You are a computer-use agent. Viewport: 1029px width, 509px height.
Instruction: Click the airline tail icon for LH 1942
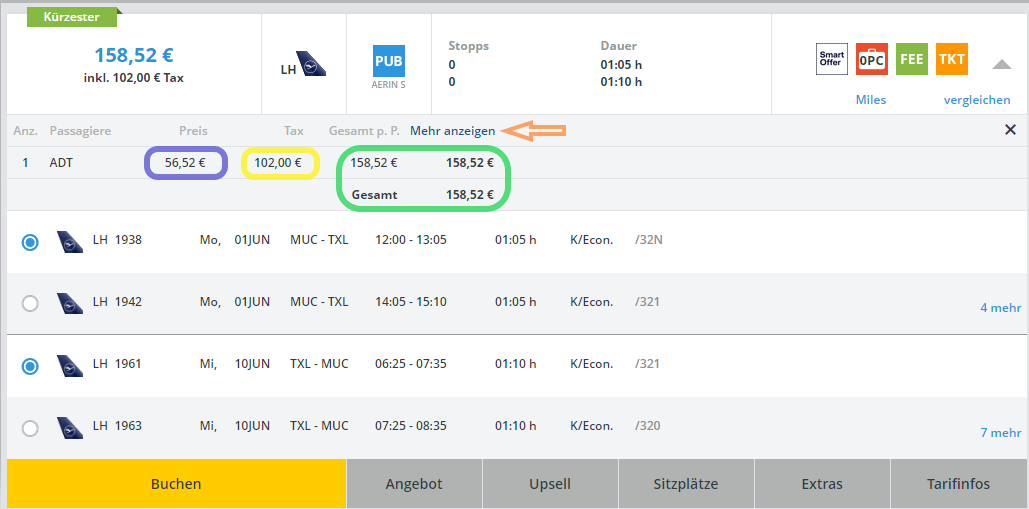coord(70,302)
